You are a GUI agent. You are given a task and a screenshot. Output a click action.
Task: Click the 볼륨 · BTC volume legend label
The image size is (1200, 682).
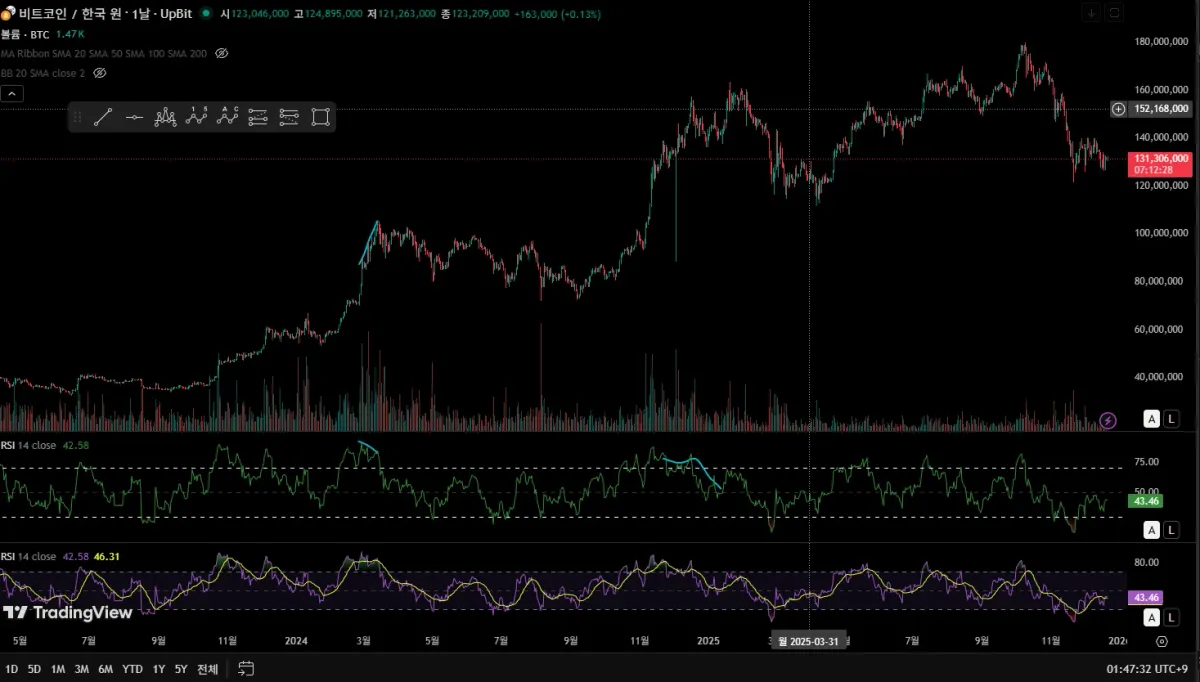click(x=25, y=34)
